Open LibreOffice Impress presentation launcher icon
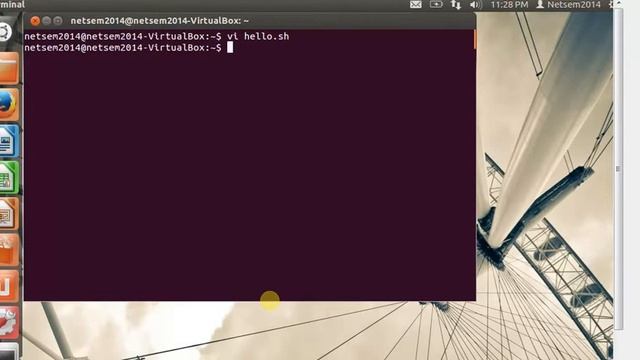Image resolution: width=640 pixels, height=360 pixels. coord(9,213)
